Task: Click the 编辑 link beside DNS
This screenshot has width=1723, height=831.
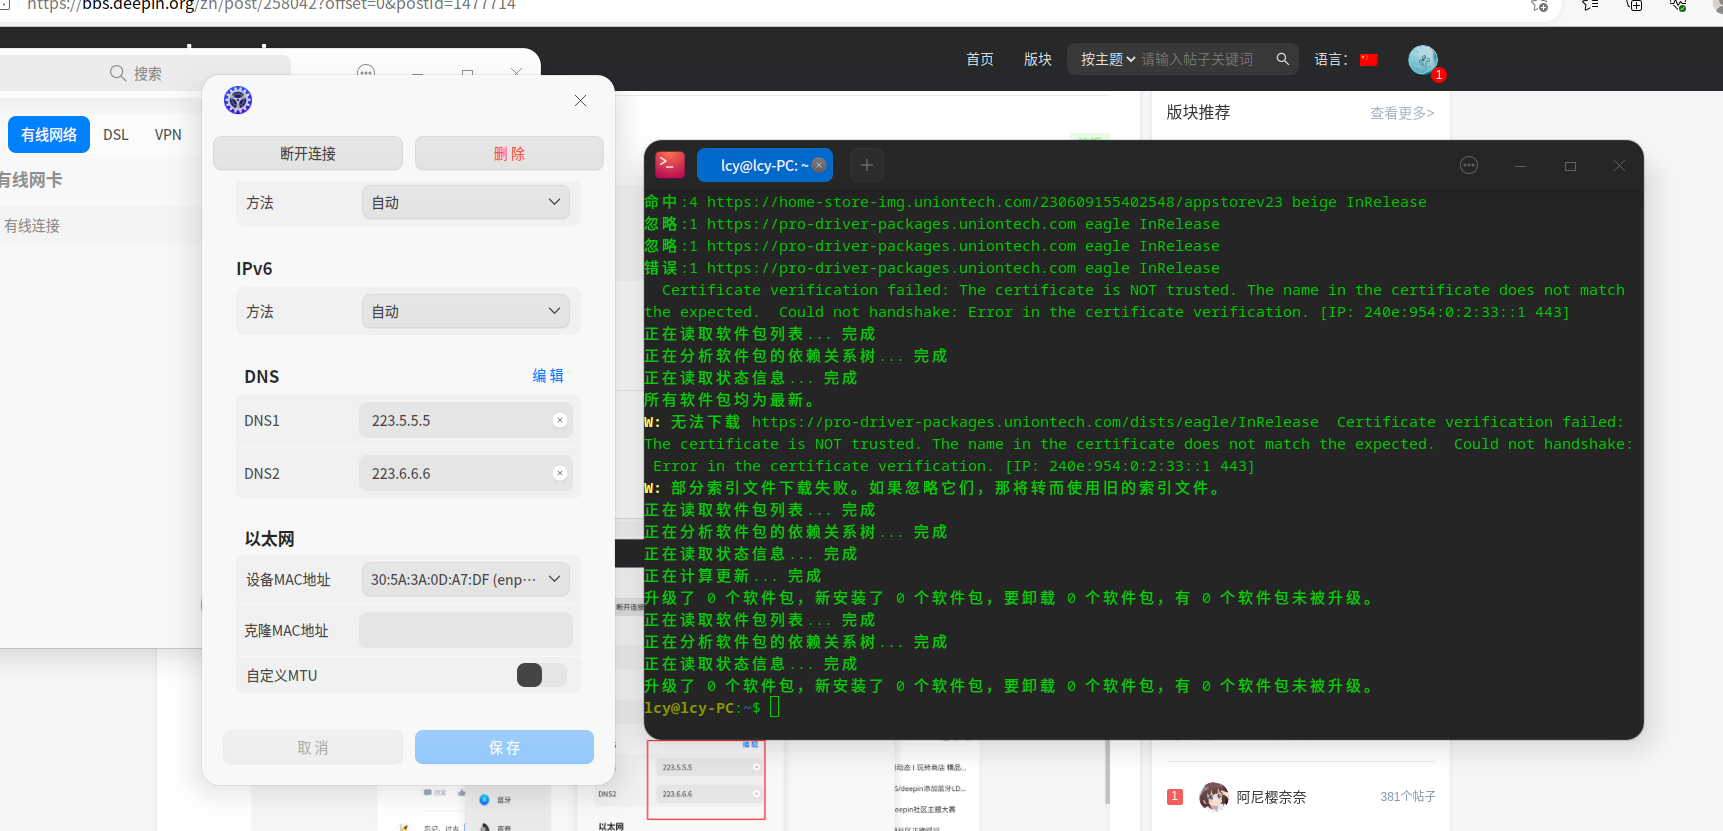Action: pos(548,376)
